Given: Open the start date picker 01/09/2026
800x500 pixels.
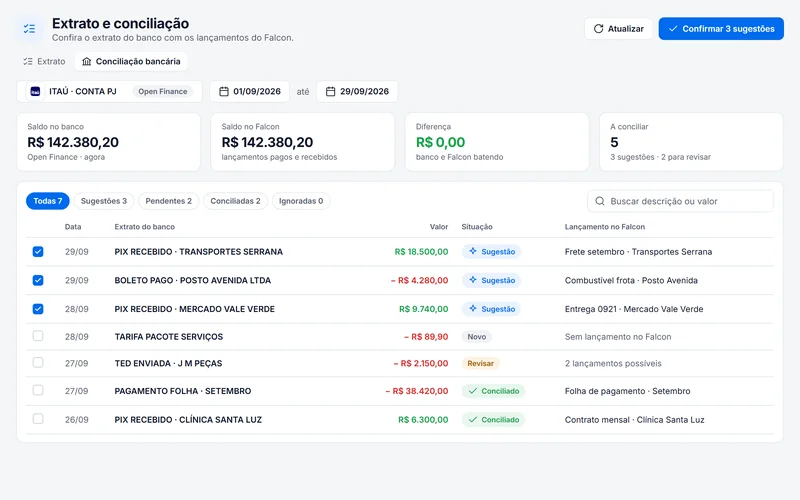Looking at the screenshot, I should click(250, 91).
